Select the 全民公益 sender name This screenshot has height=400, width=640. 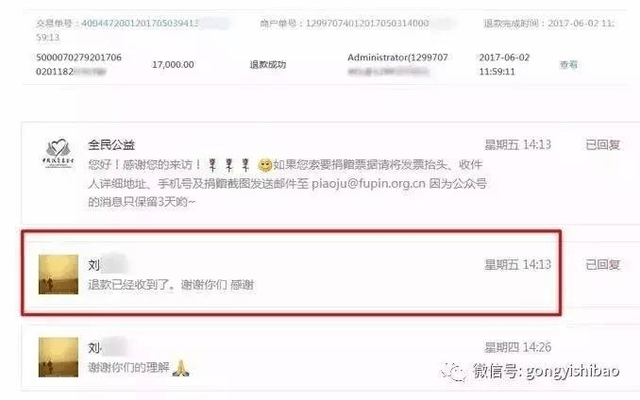click(111, 144)
